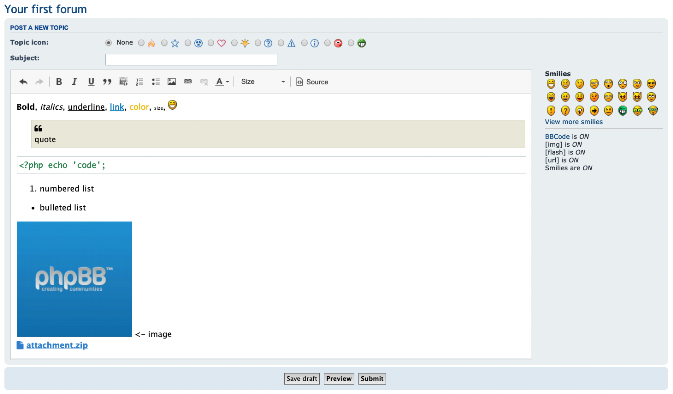This screenshot has width=673, height=394.
Task: Open the text color picker
Action: pyautogui.click(x=222, y=82)
